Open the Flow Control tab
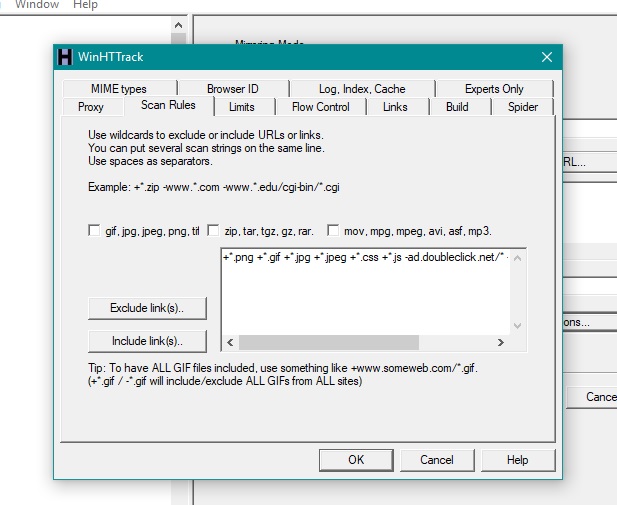 click(320, 107)
